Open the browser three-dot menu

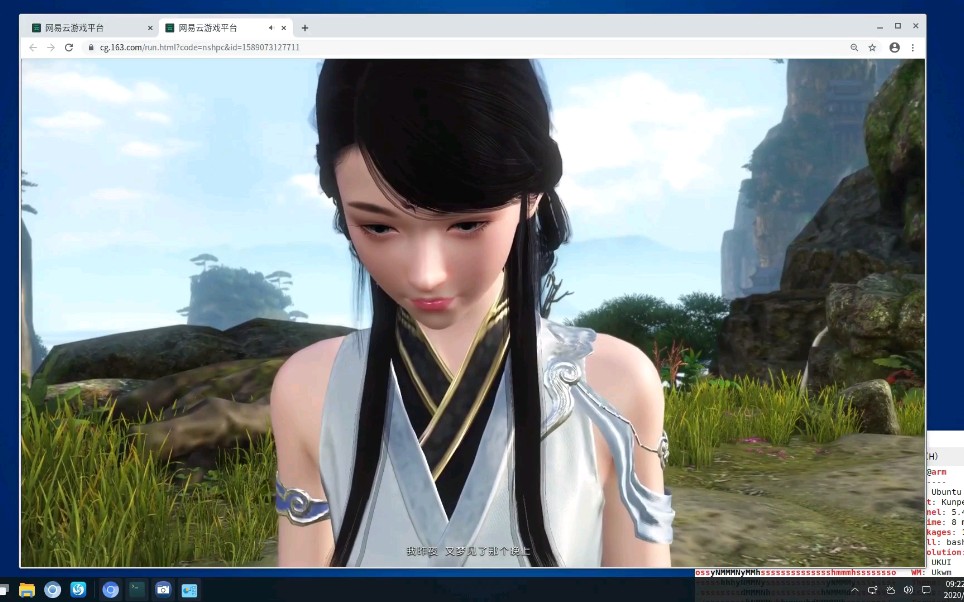[913, 47]
